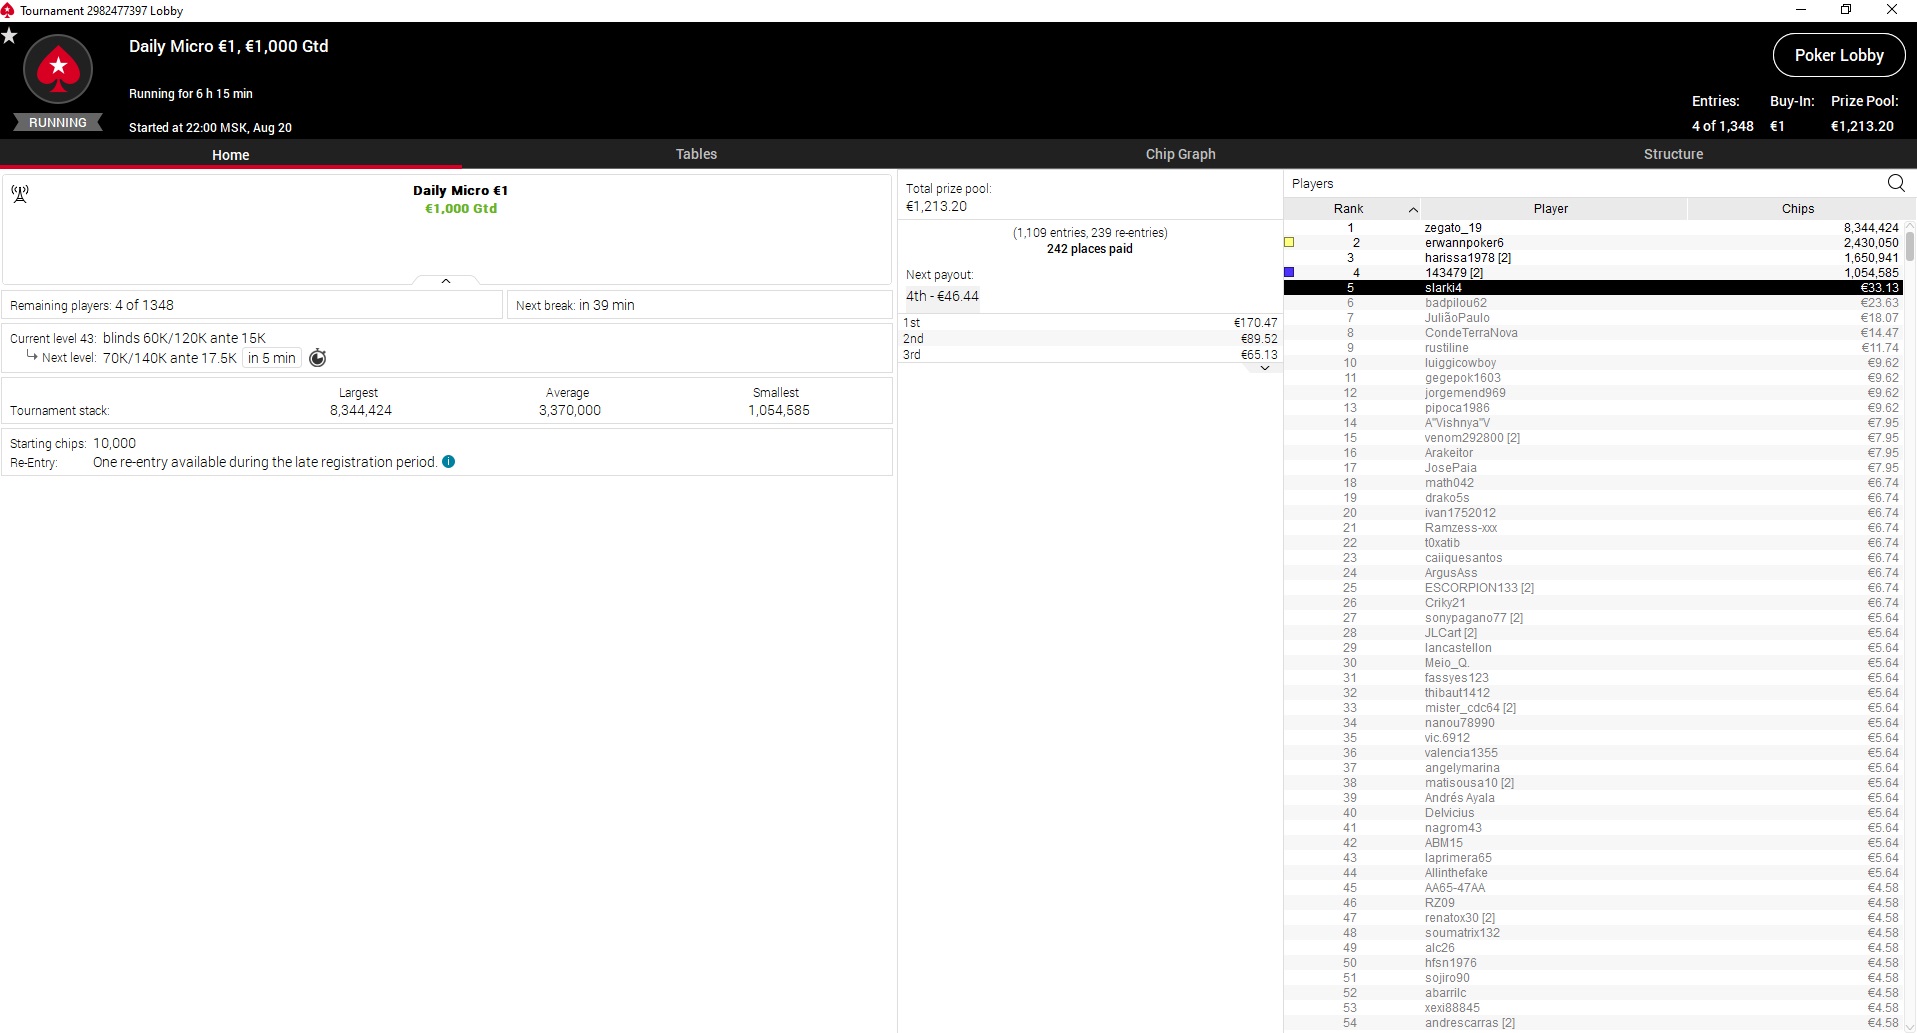Viewport: 1917px width, 1033px height.
Task: Select player mister_cdc64 [2] row
Action: 1593,708
